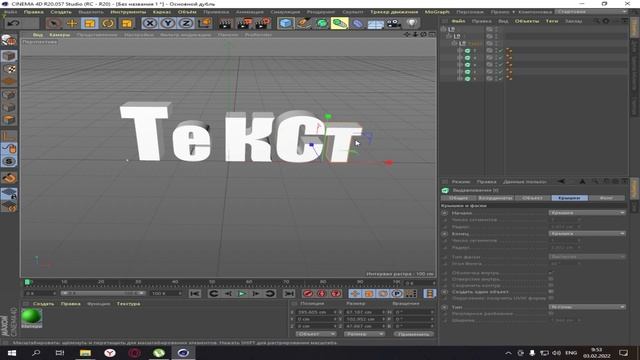The width and height of the screenshot is (640, 360).
Task: Switch to Points mode
Action: coord(9,95)
